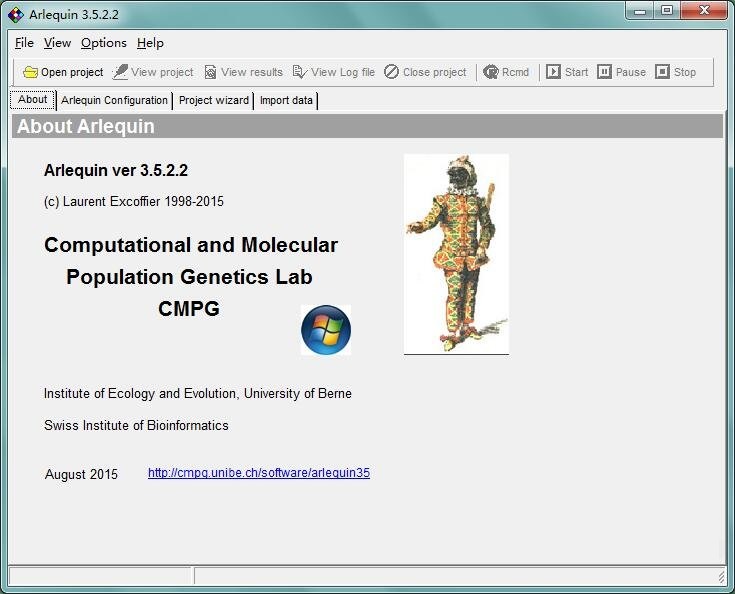Click the Rcmd toolbar icon
Screen dimensions: 735x594
point(490,72)
